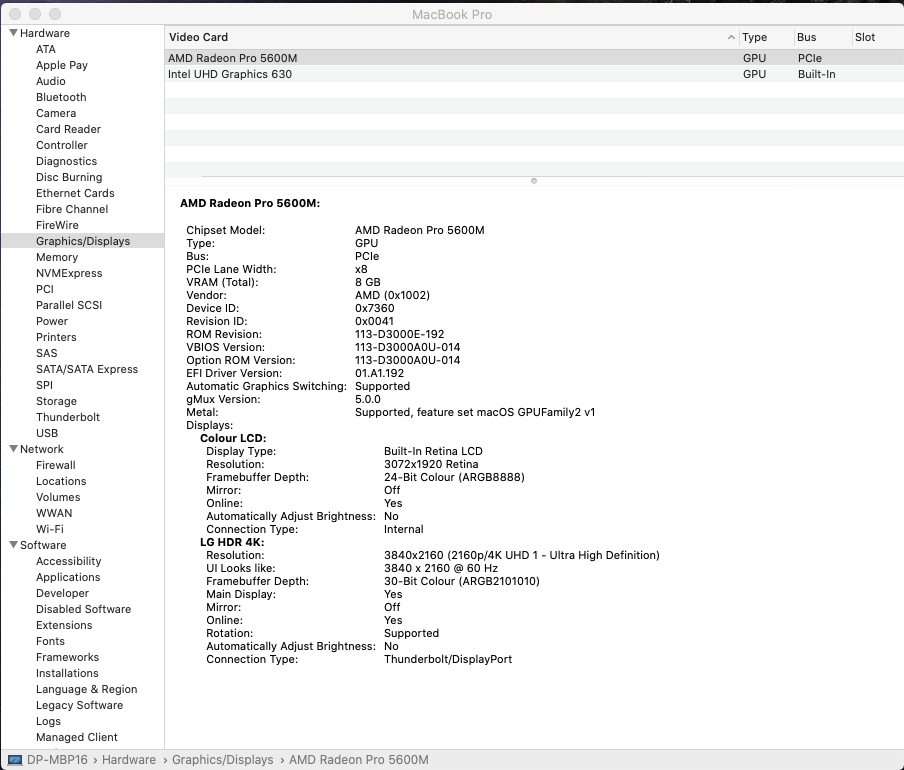Select Firewall under Network
904x770 pixels.
tap(55, 465)
